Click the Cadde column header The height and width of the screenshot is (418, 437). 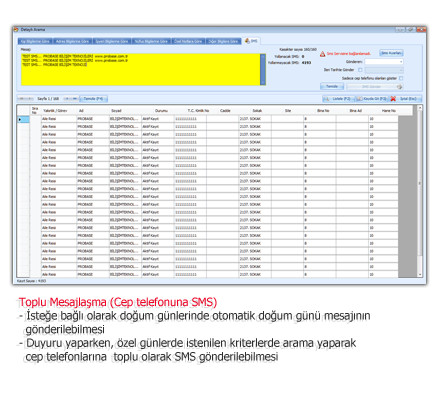click(x=225, y=111)
